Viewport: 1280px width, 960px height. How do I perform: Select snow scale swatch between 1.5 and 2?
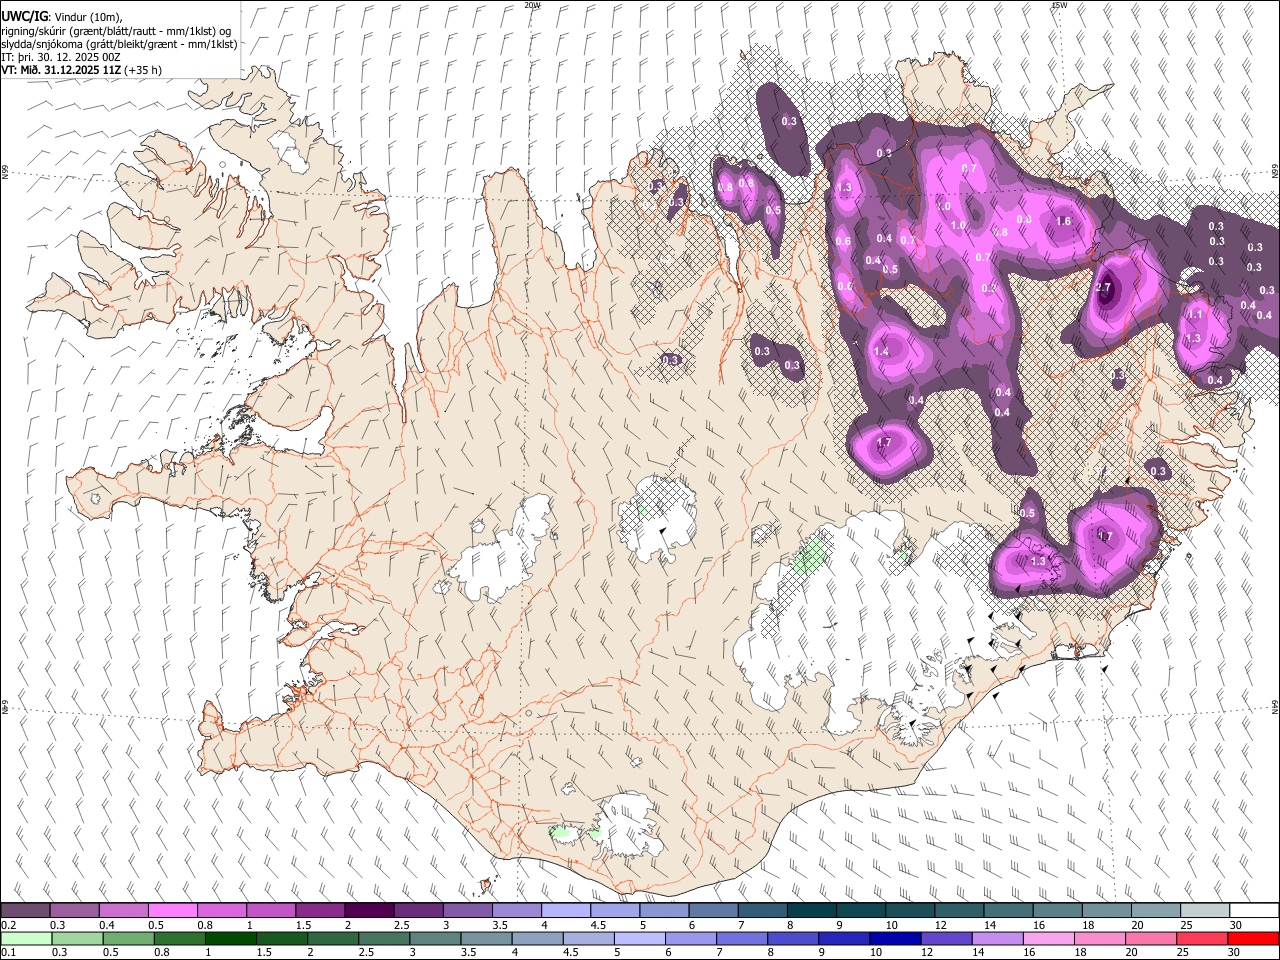(320, 910)
